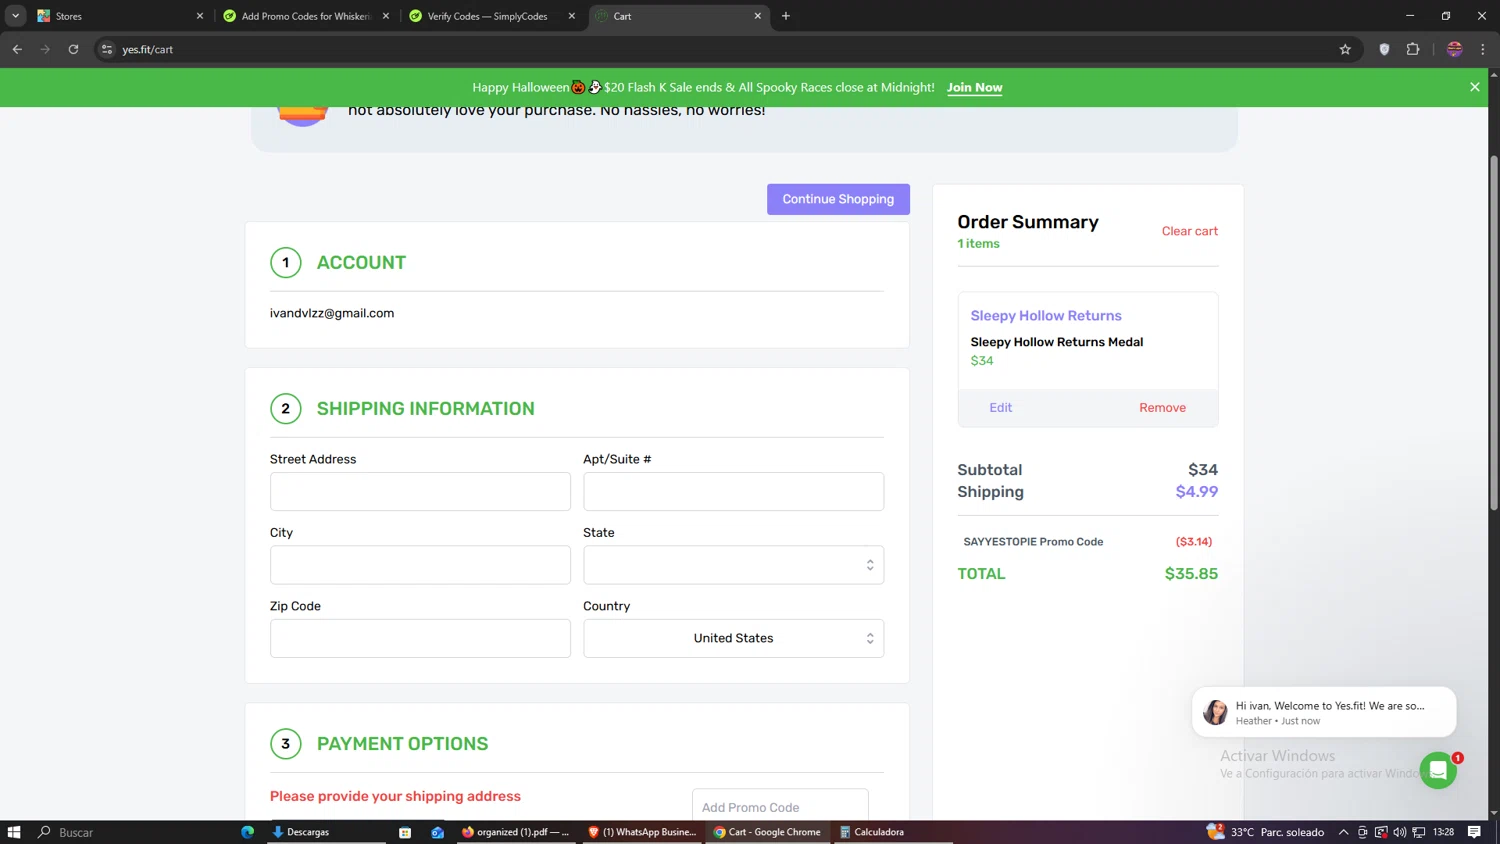Open Descargas window in taskbar

point(325,832)
